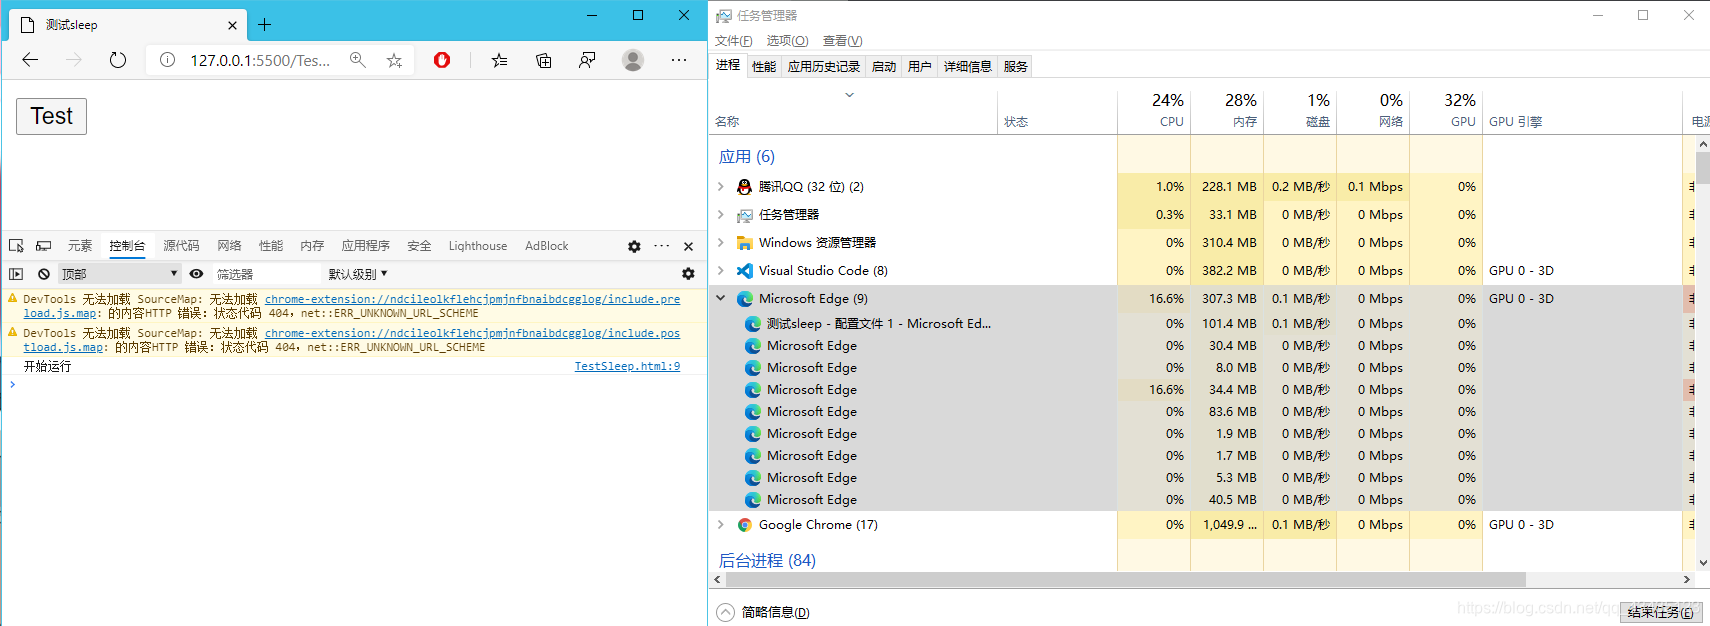The image size is (1710, 626).
Task: Open the 文件(F) menu in Task Manager
Action: (733, 41)
